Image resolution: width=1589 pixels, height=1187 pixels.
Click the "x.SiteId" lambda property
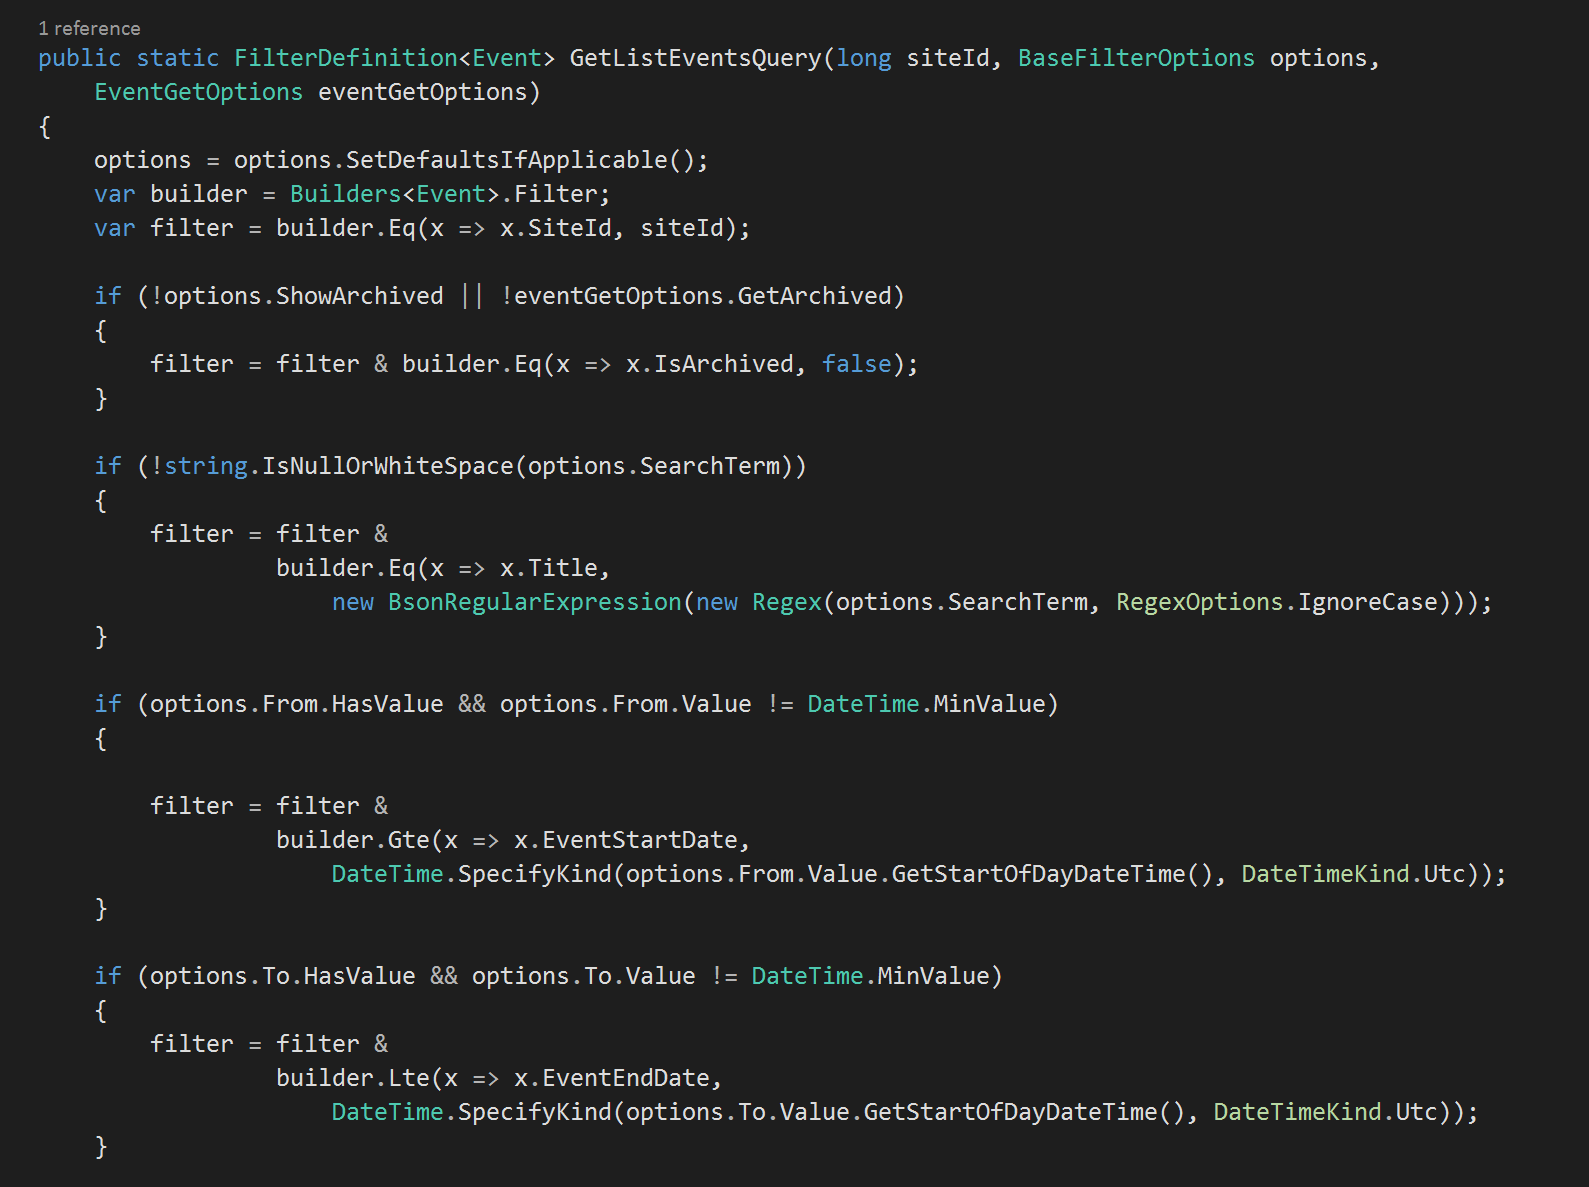coord(555,228)
